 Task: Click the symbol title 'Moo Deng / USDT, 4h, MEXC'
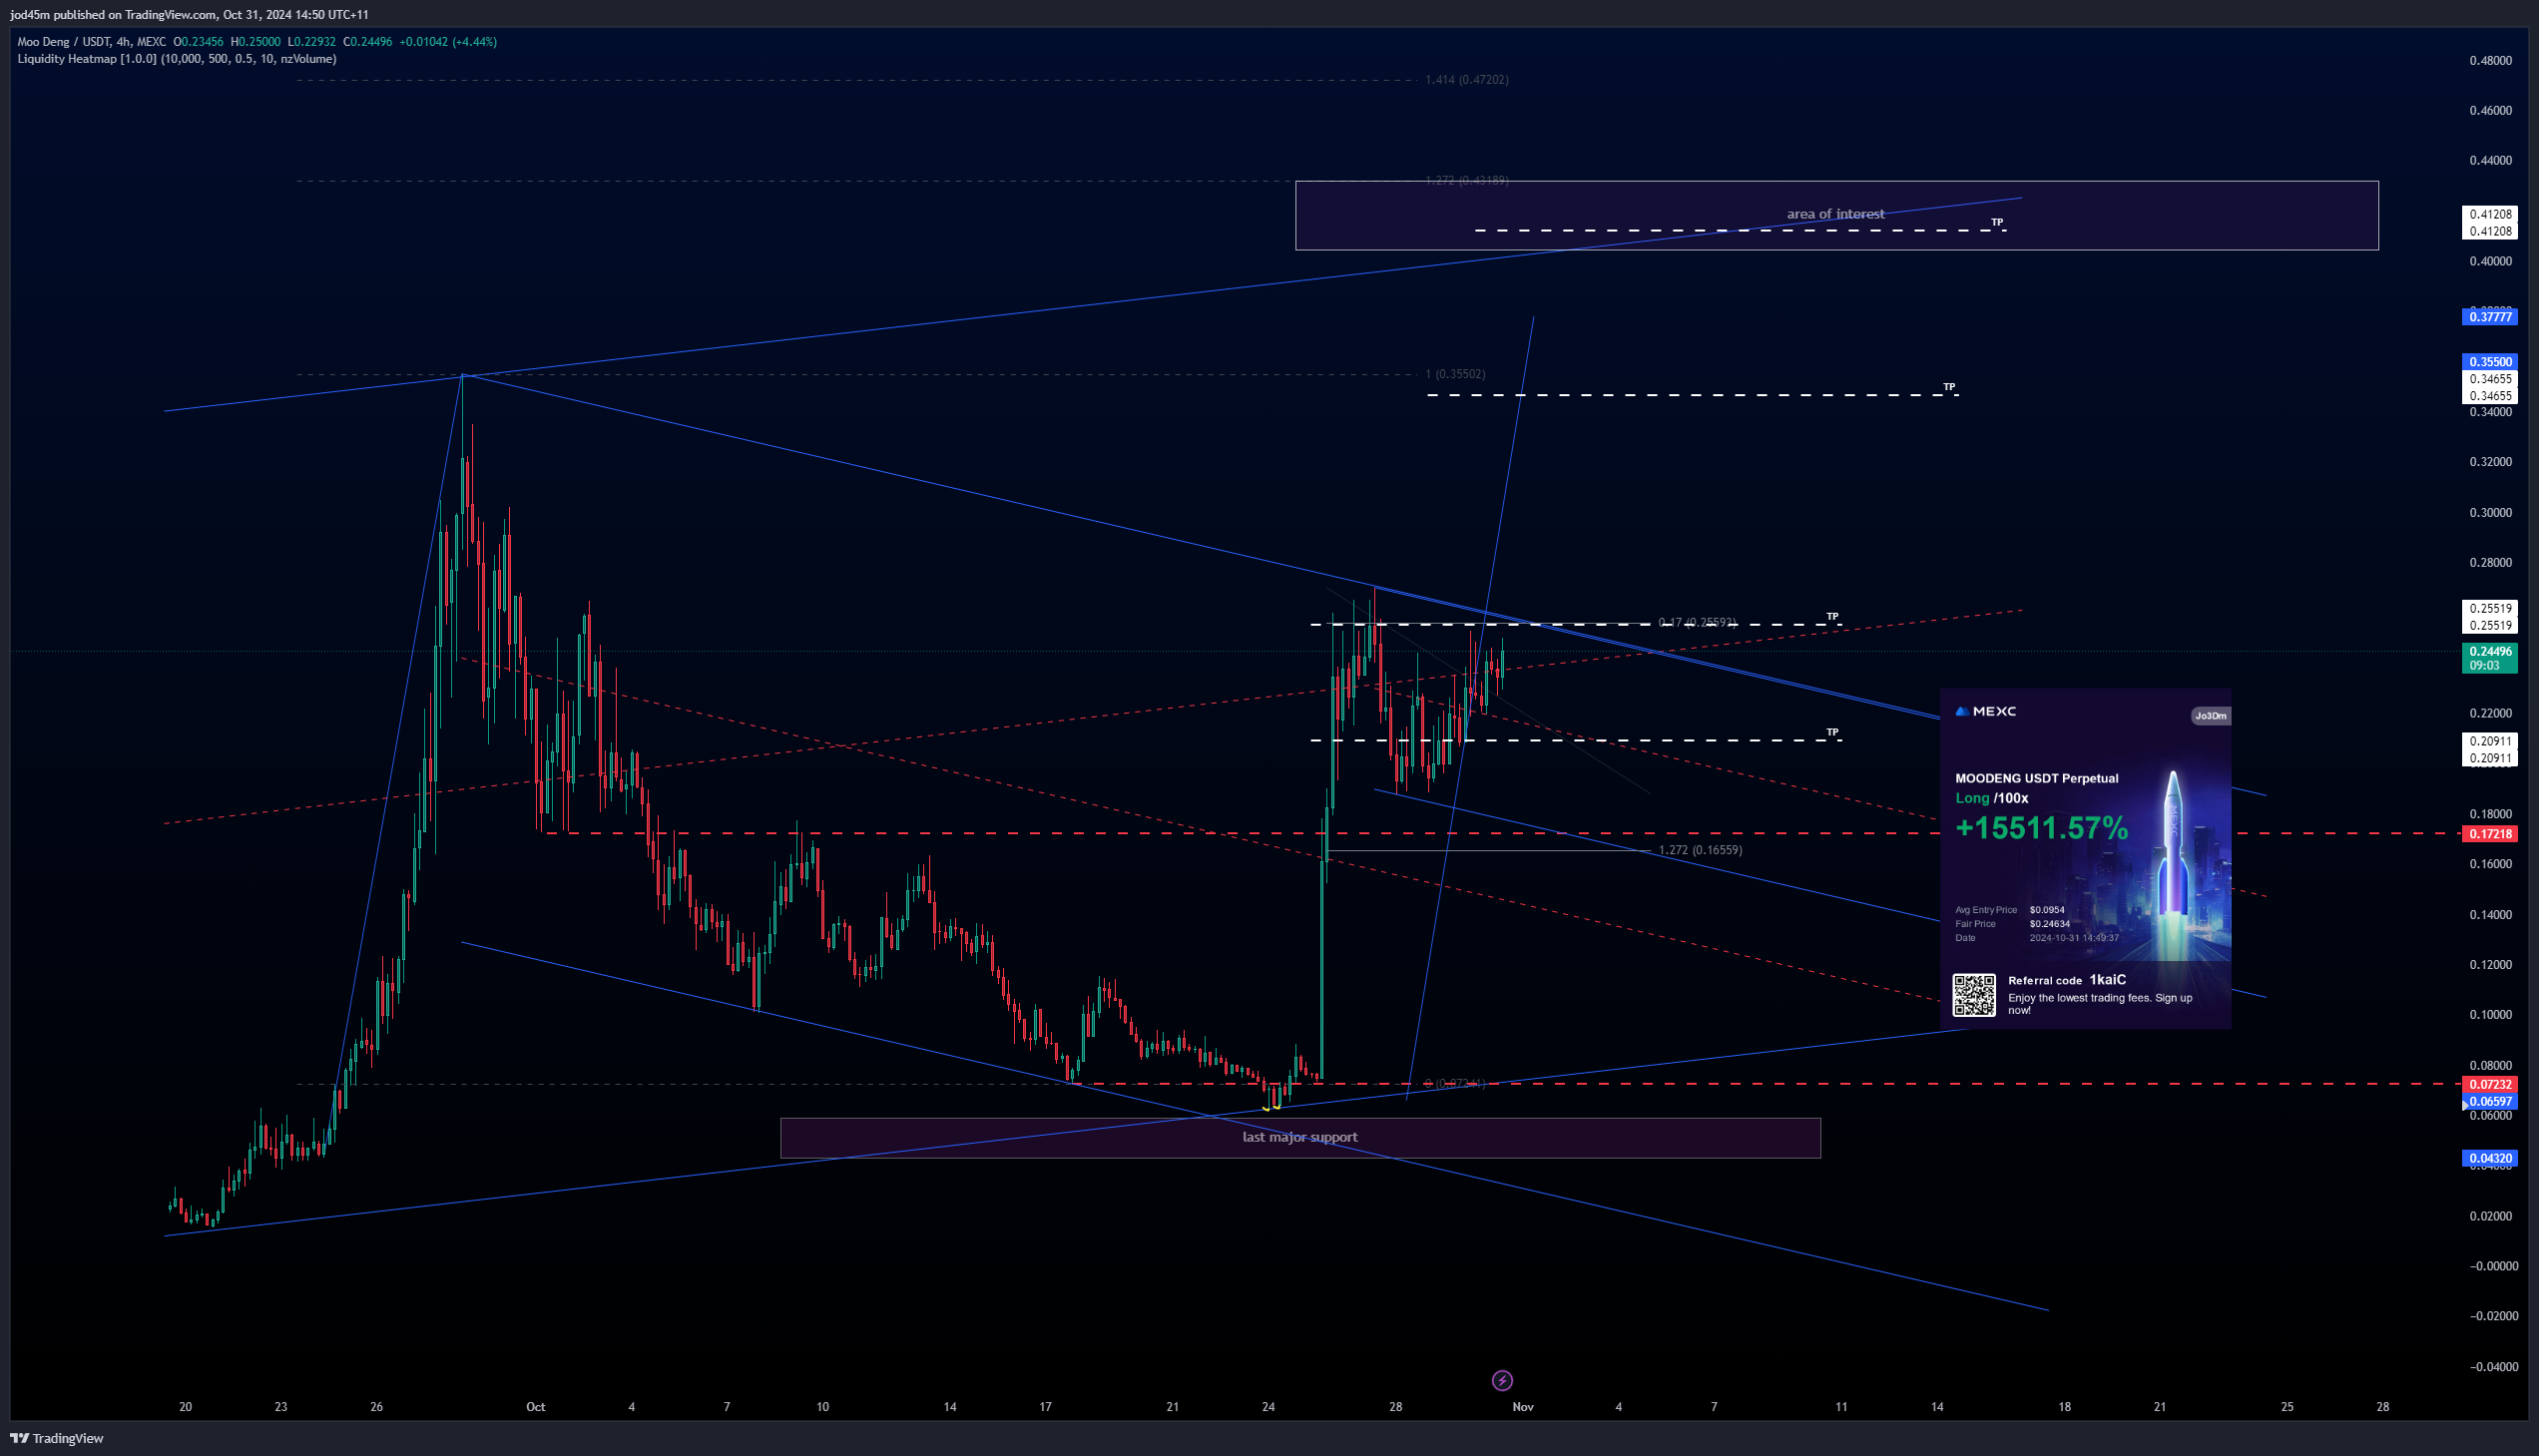pyautogui.click(x=92, y=42)
